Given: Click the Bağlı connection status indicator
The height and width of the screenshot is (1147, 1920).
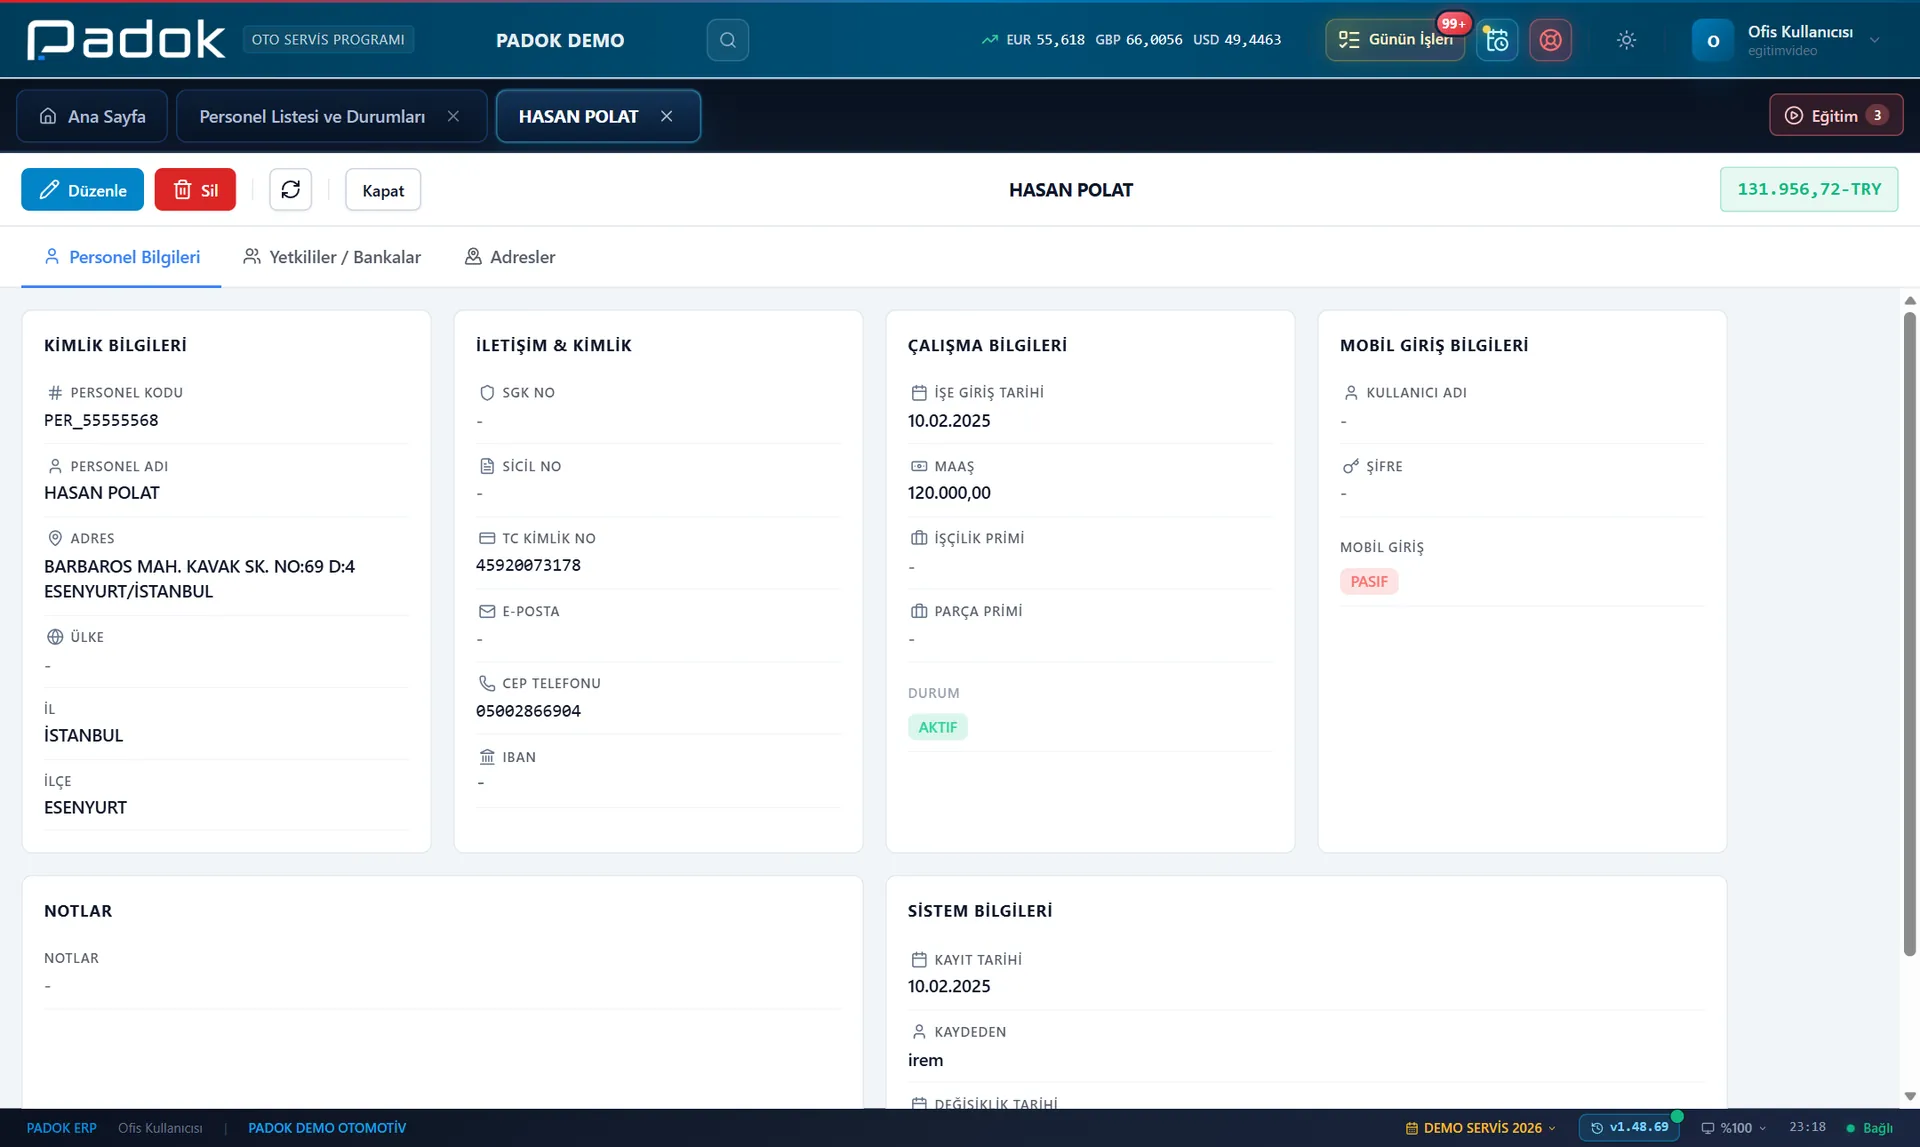Looking at the screenshot, I should [x=1869, y=1128].
